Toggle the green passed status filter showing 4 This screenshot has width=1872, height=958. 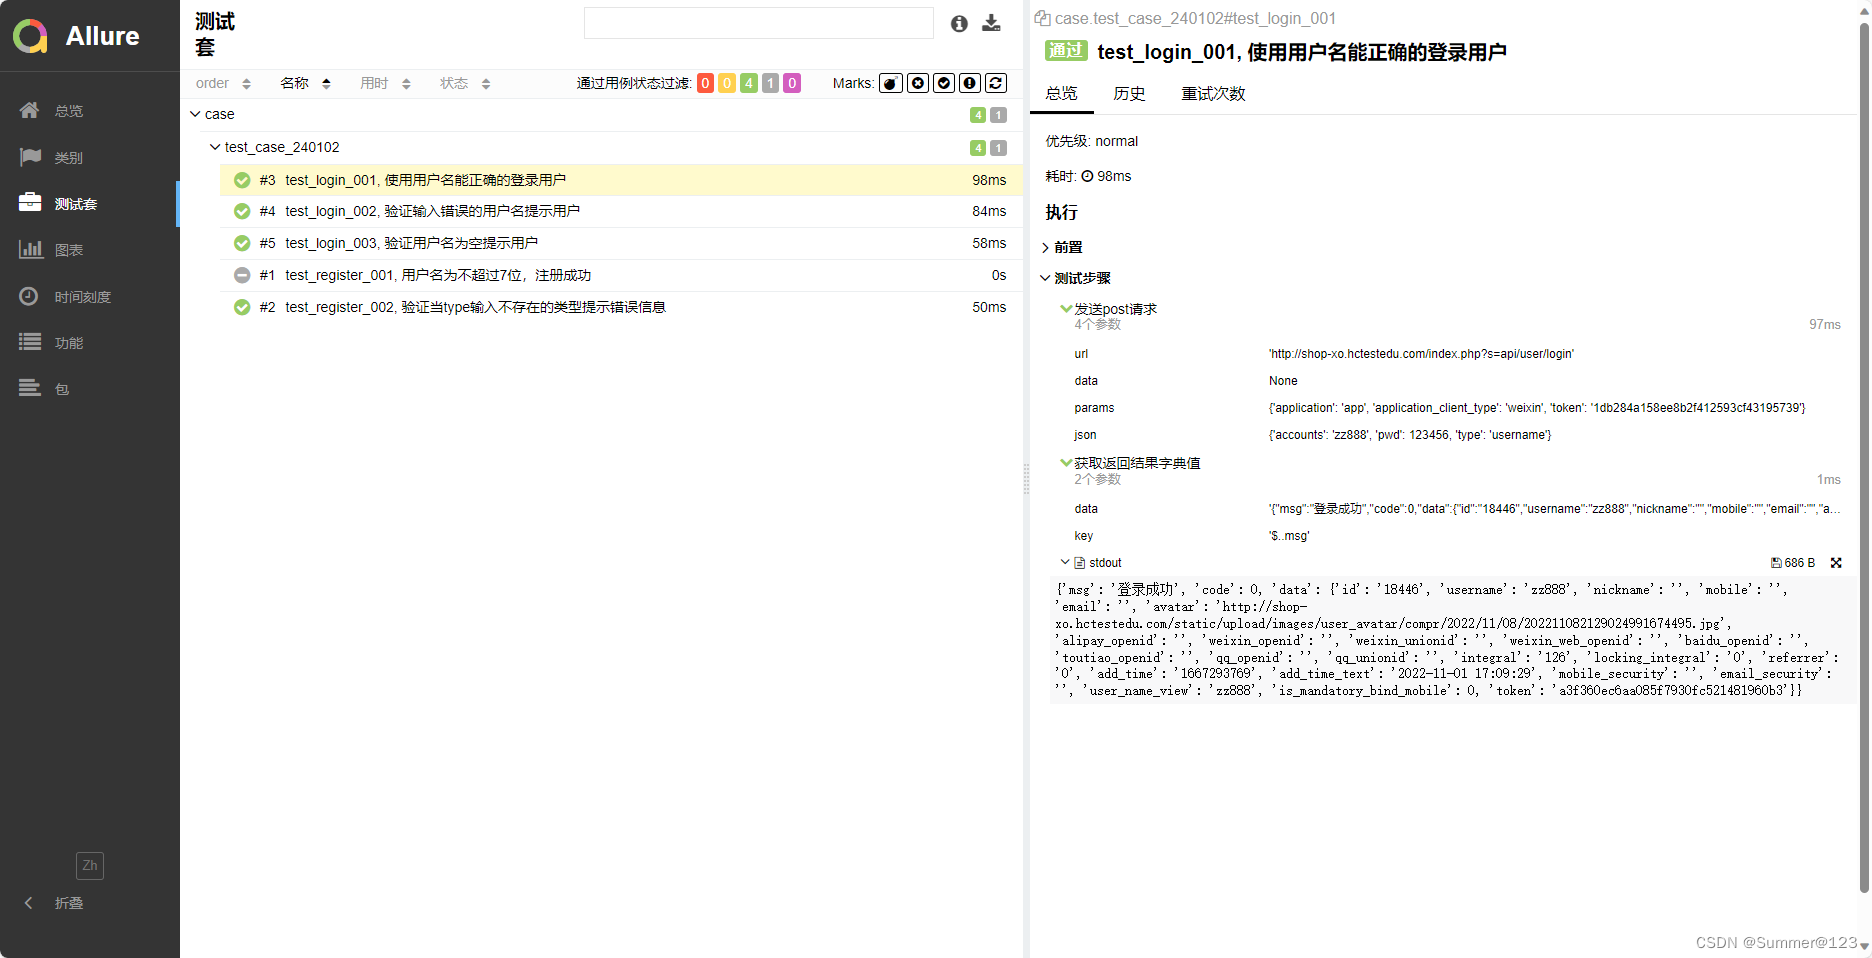pyautogui.click(x=749, y=83)
